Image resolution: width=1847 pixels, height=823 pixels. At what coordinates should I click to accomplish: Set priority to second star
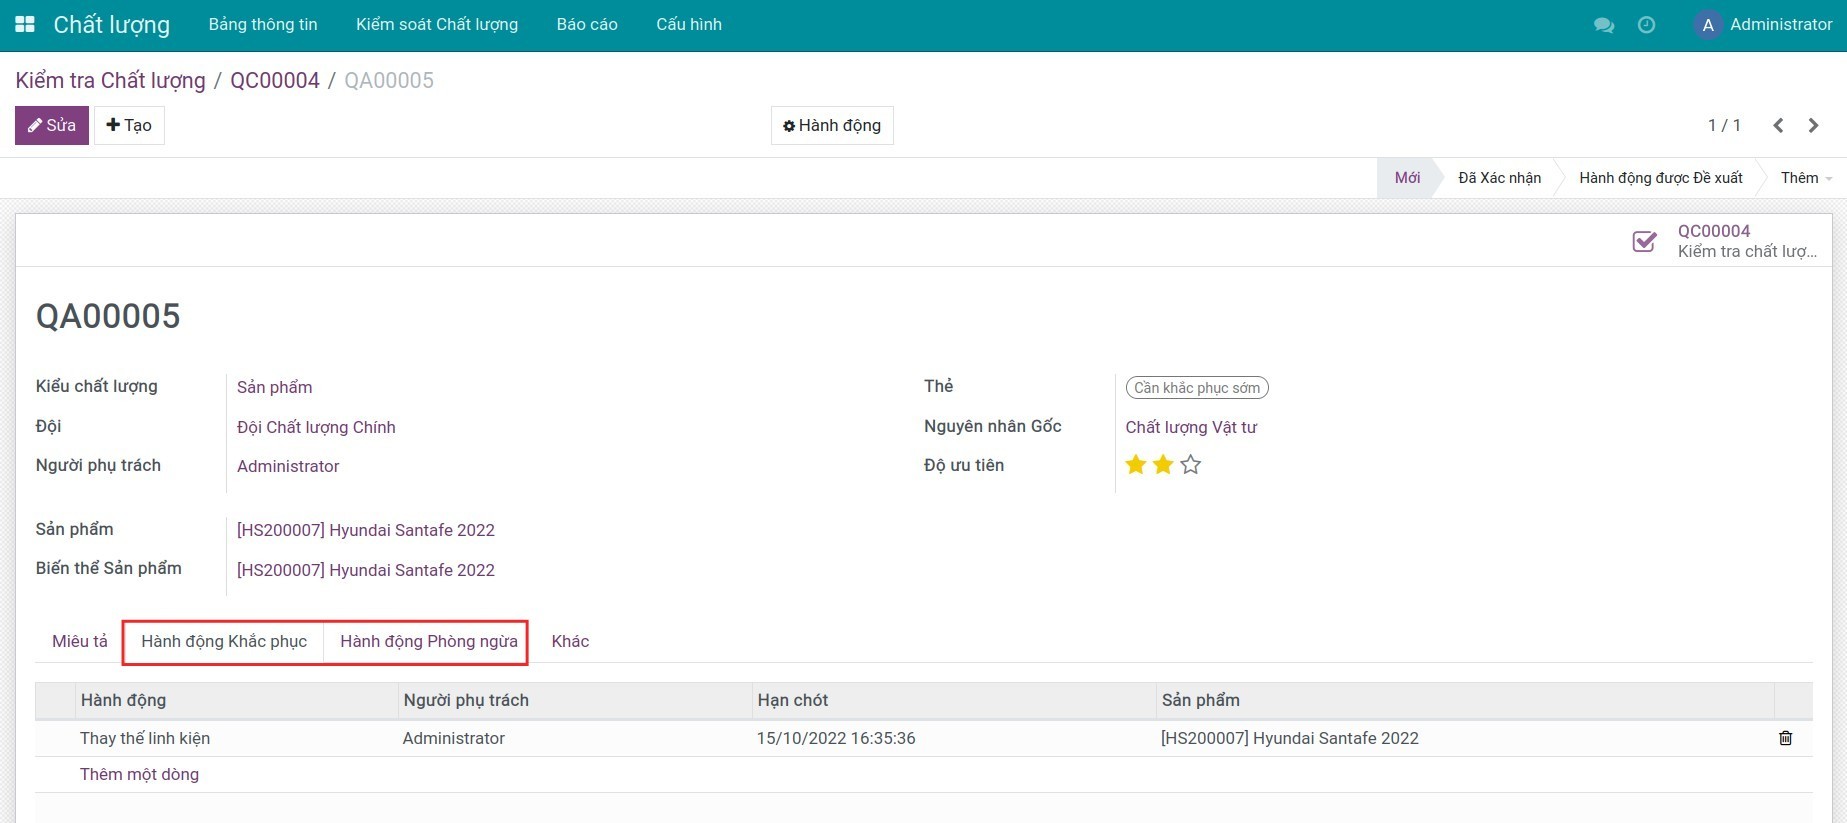(1163, 465)
